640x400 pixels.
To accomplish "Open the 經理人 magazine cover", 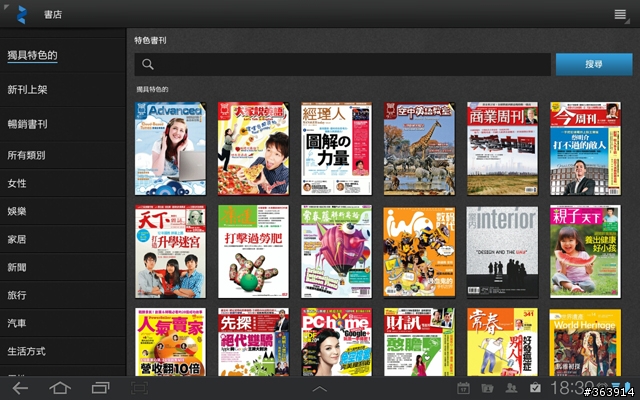I will (x=336, y=149).
